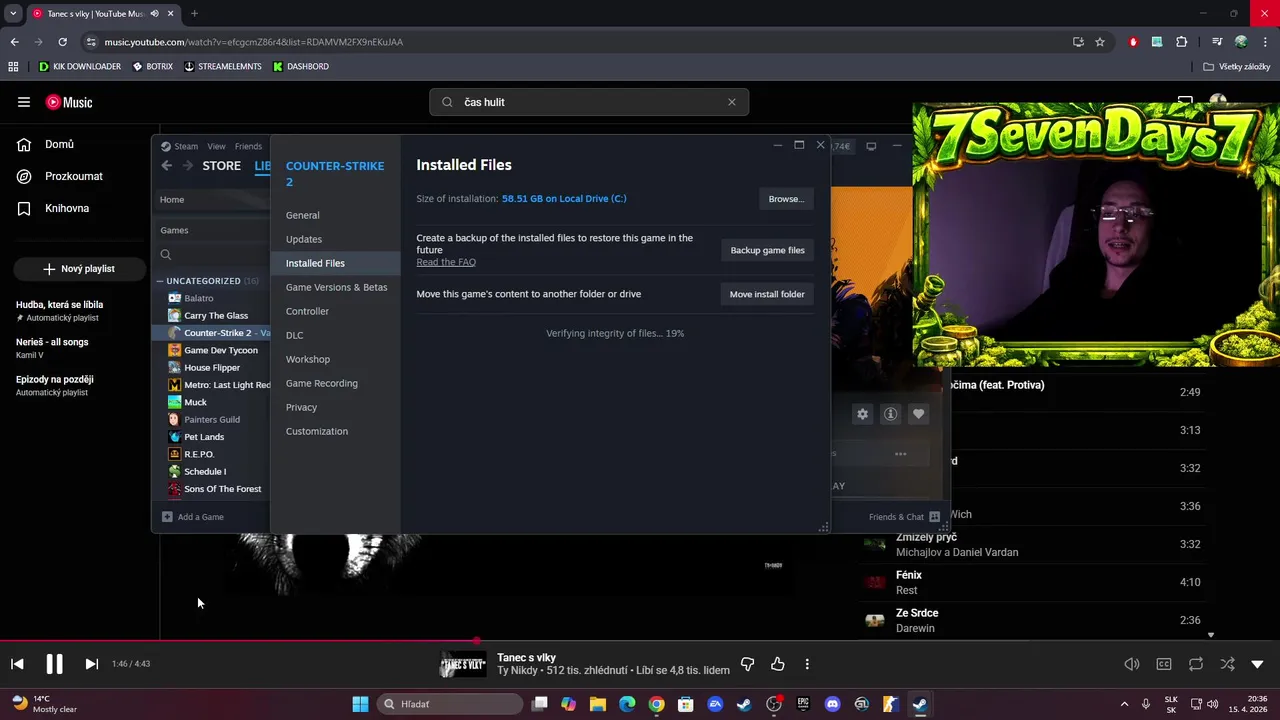Open STREAMELEMNTS bookmark
Image resolution: width=1280 pixels, height=720 pixels.
click(222, 67)
